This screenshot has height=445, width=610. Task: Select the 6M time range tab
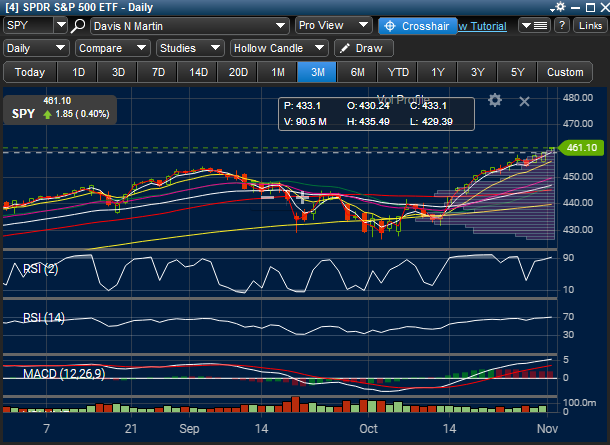(x=358, y=72)
